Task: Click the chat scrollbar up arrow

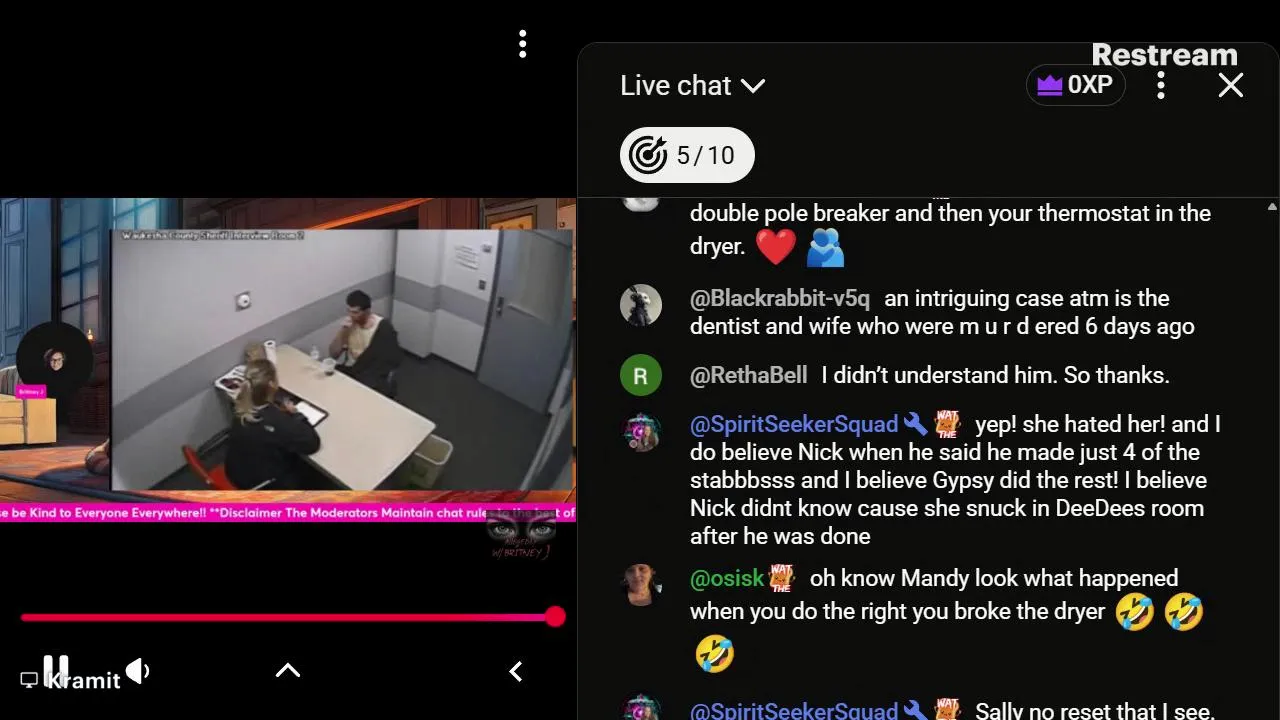Action: coord(1272,207)
